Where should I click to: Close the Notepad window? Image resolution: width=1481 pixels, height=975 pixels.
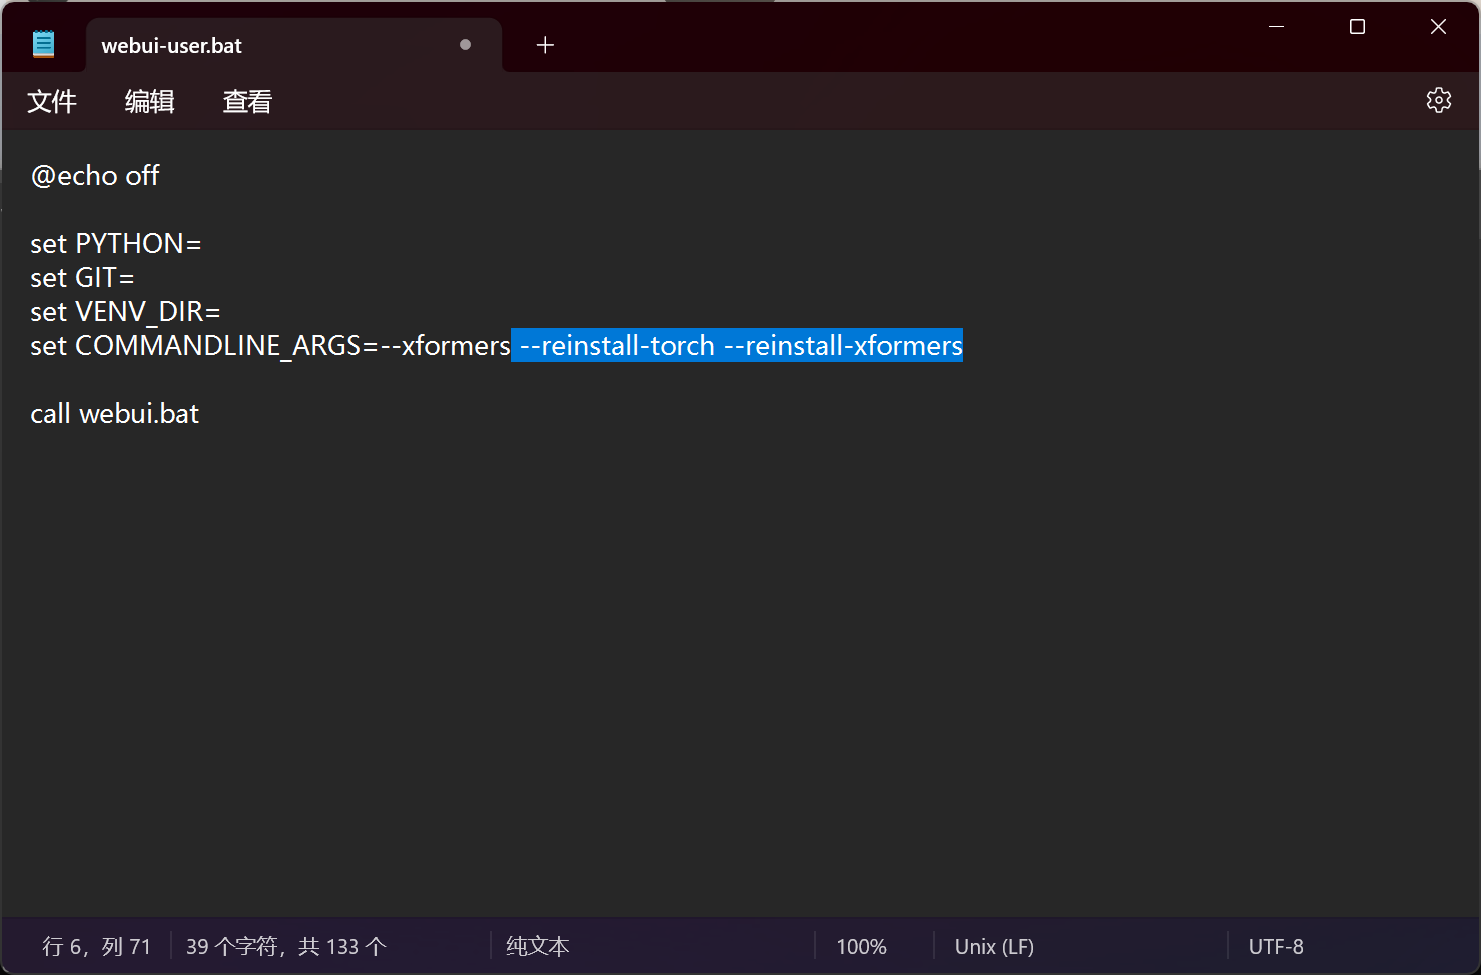(1438, 27)
